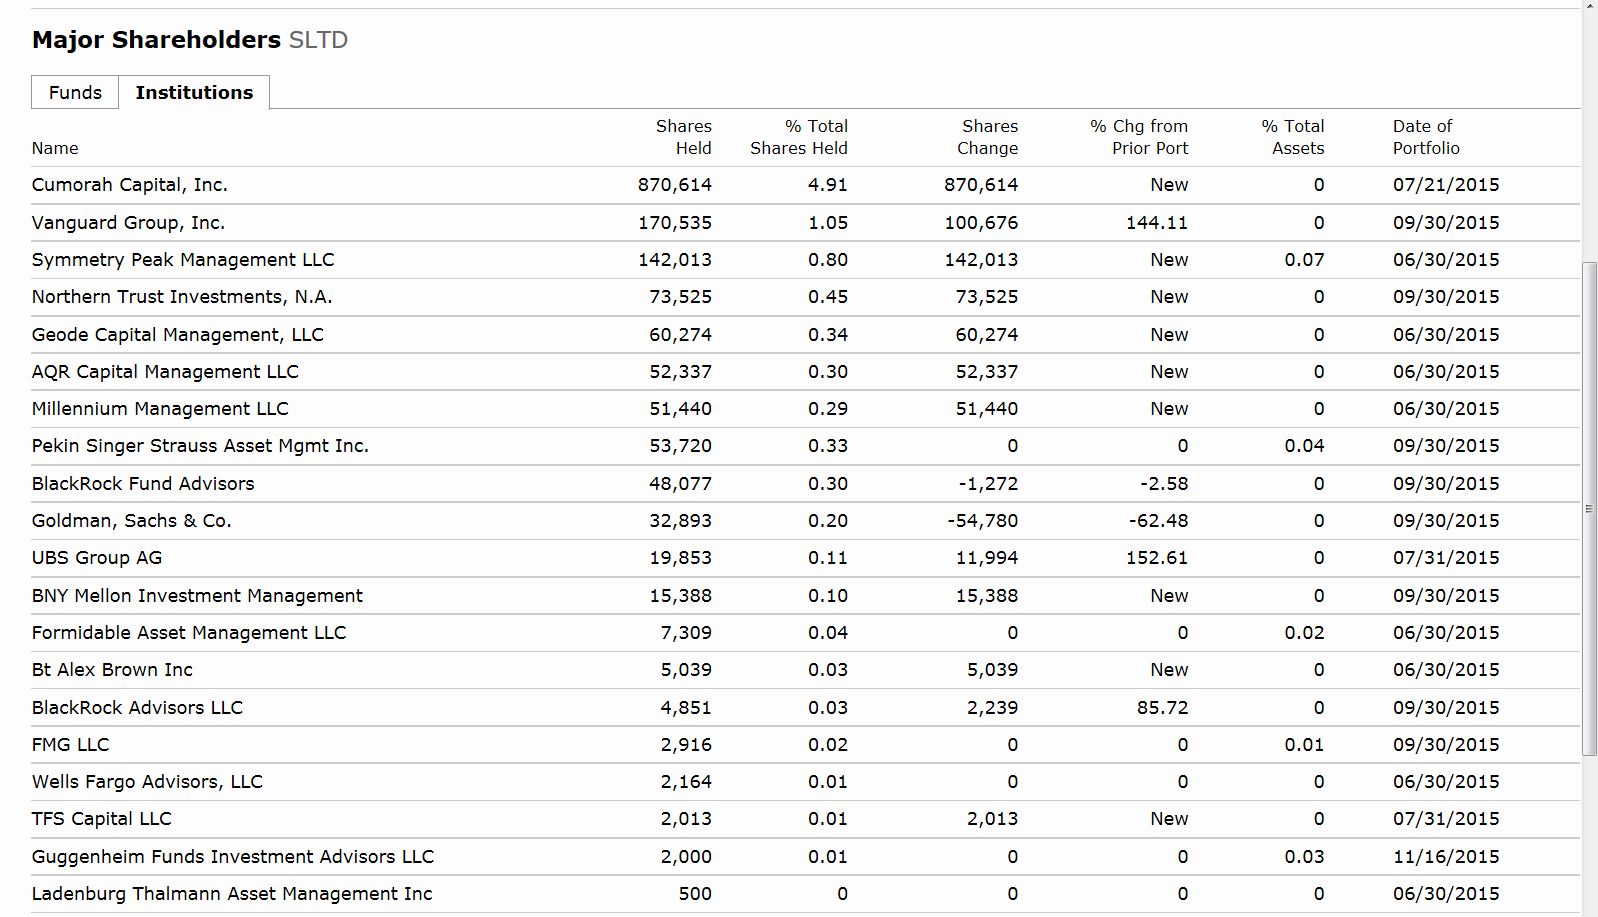Open Millennium Management LLC entry
This screenshot has width=1598, height=917.
160,409
